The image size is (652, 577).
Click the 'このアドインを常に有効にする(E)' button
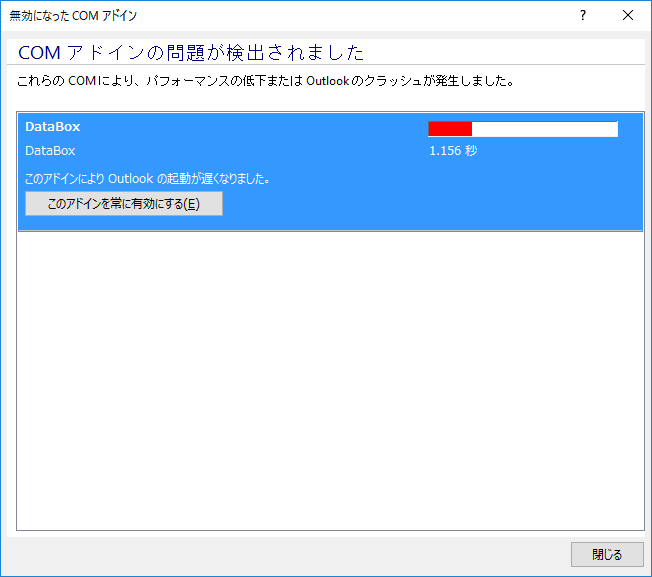click(123, 204)
